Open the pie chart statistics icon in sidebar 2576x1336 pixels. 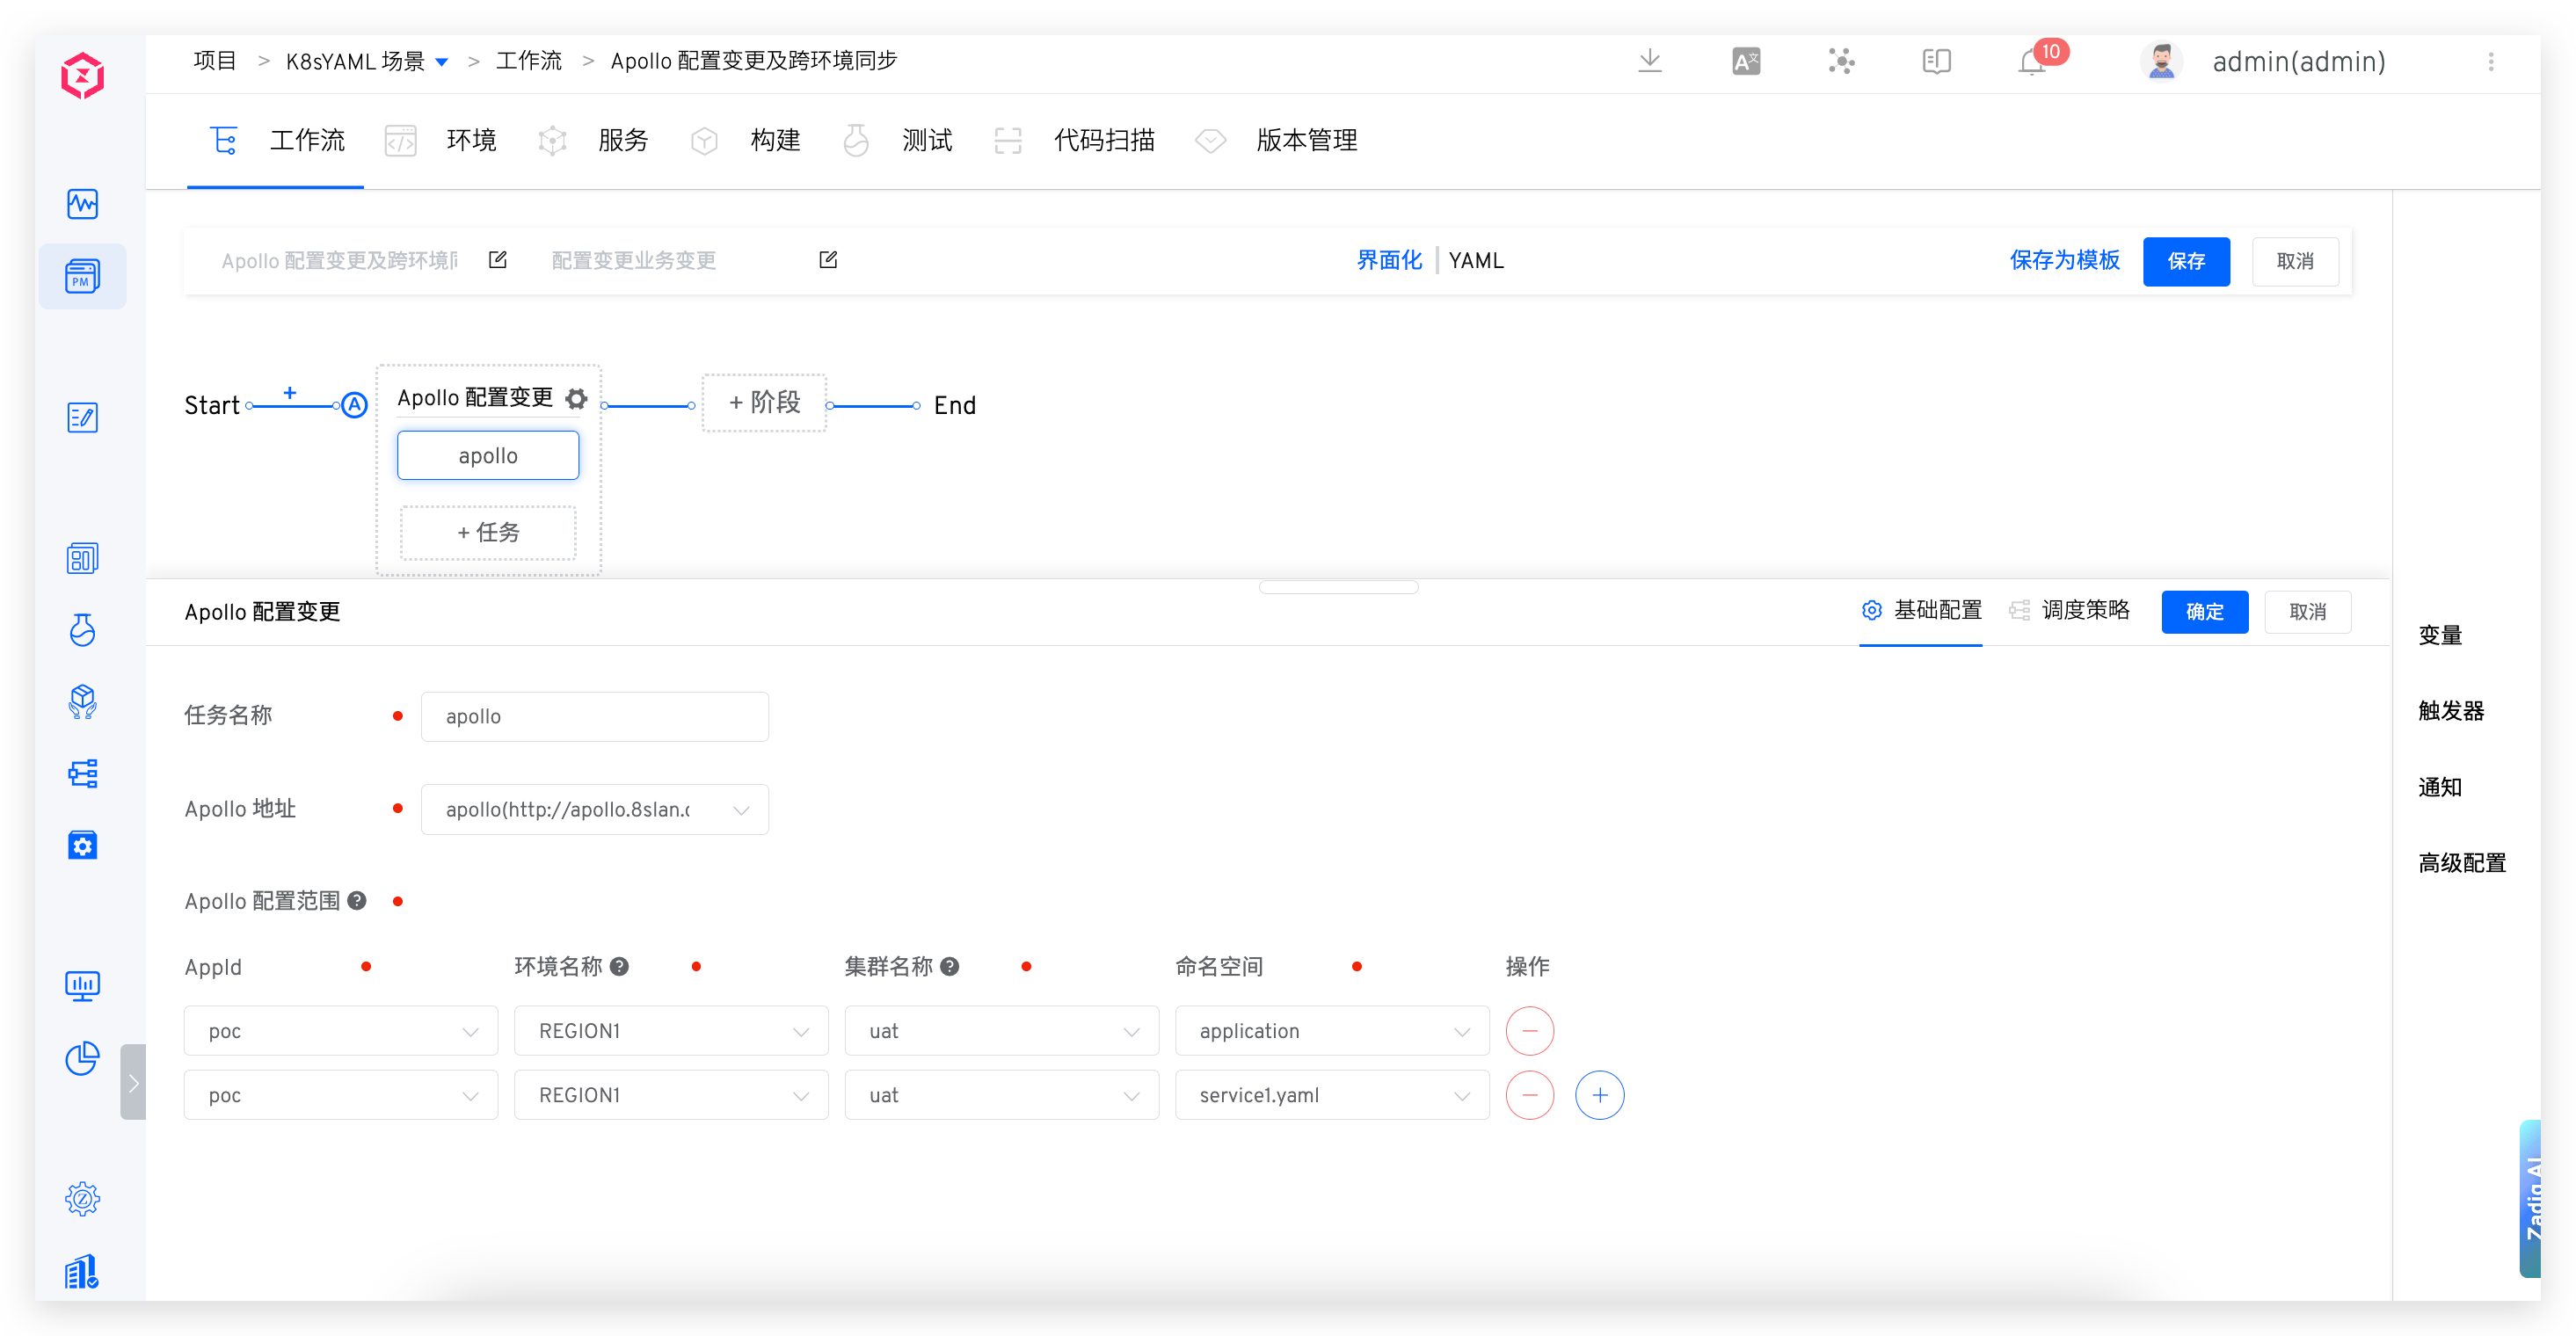(x=82, y=1059)
